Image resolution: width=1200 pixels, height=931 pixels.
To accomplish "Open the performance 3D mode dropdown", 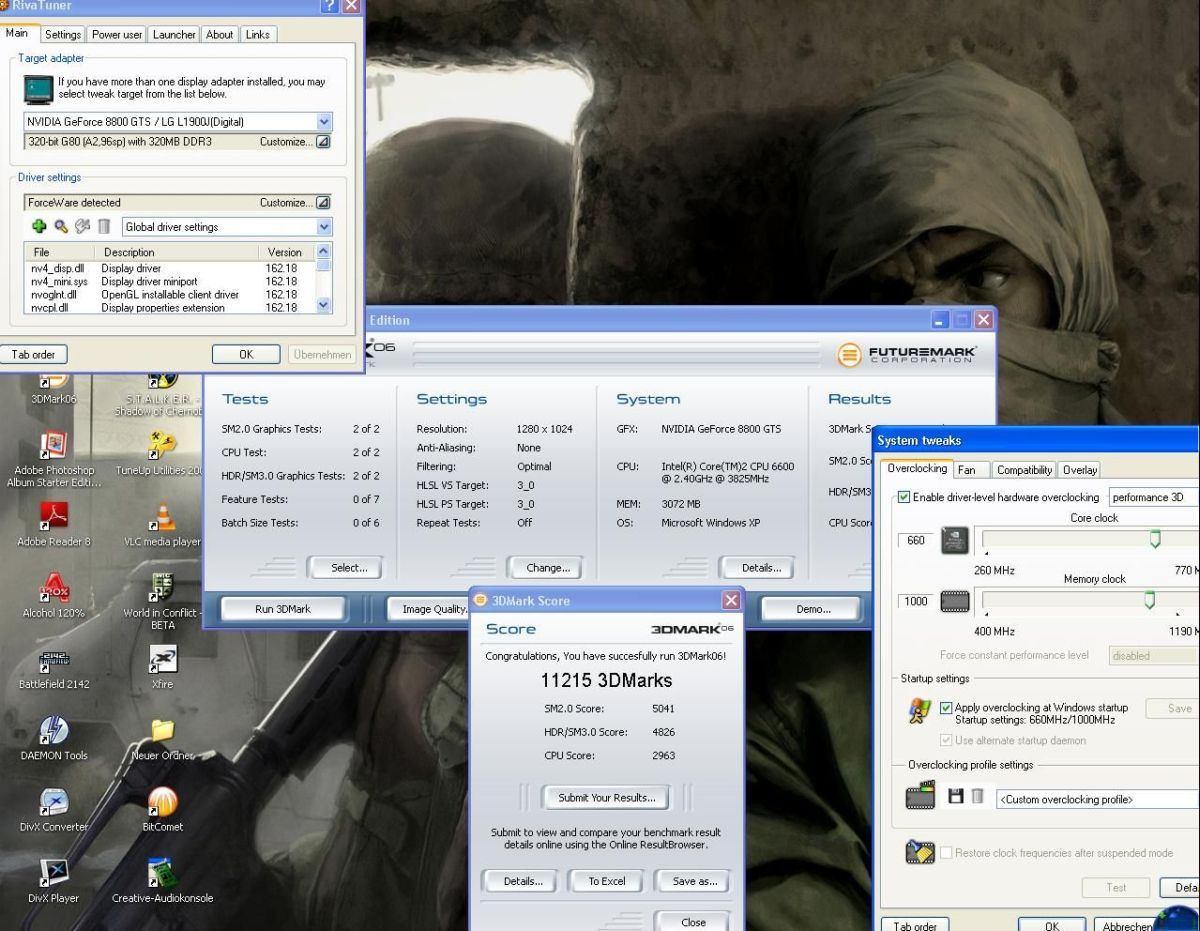I will coord(1153,497).
